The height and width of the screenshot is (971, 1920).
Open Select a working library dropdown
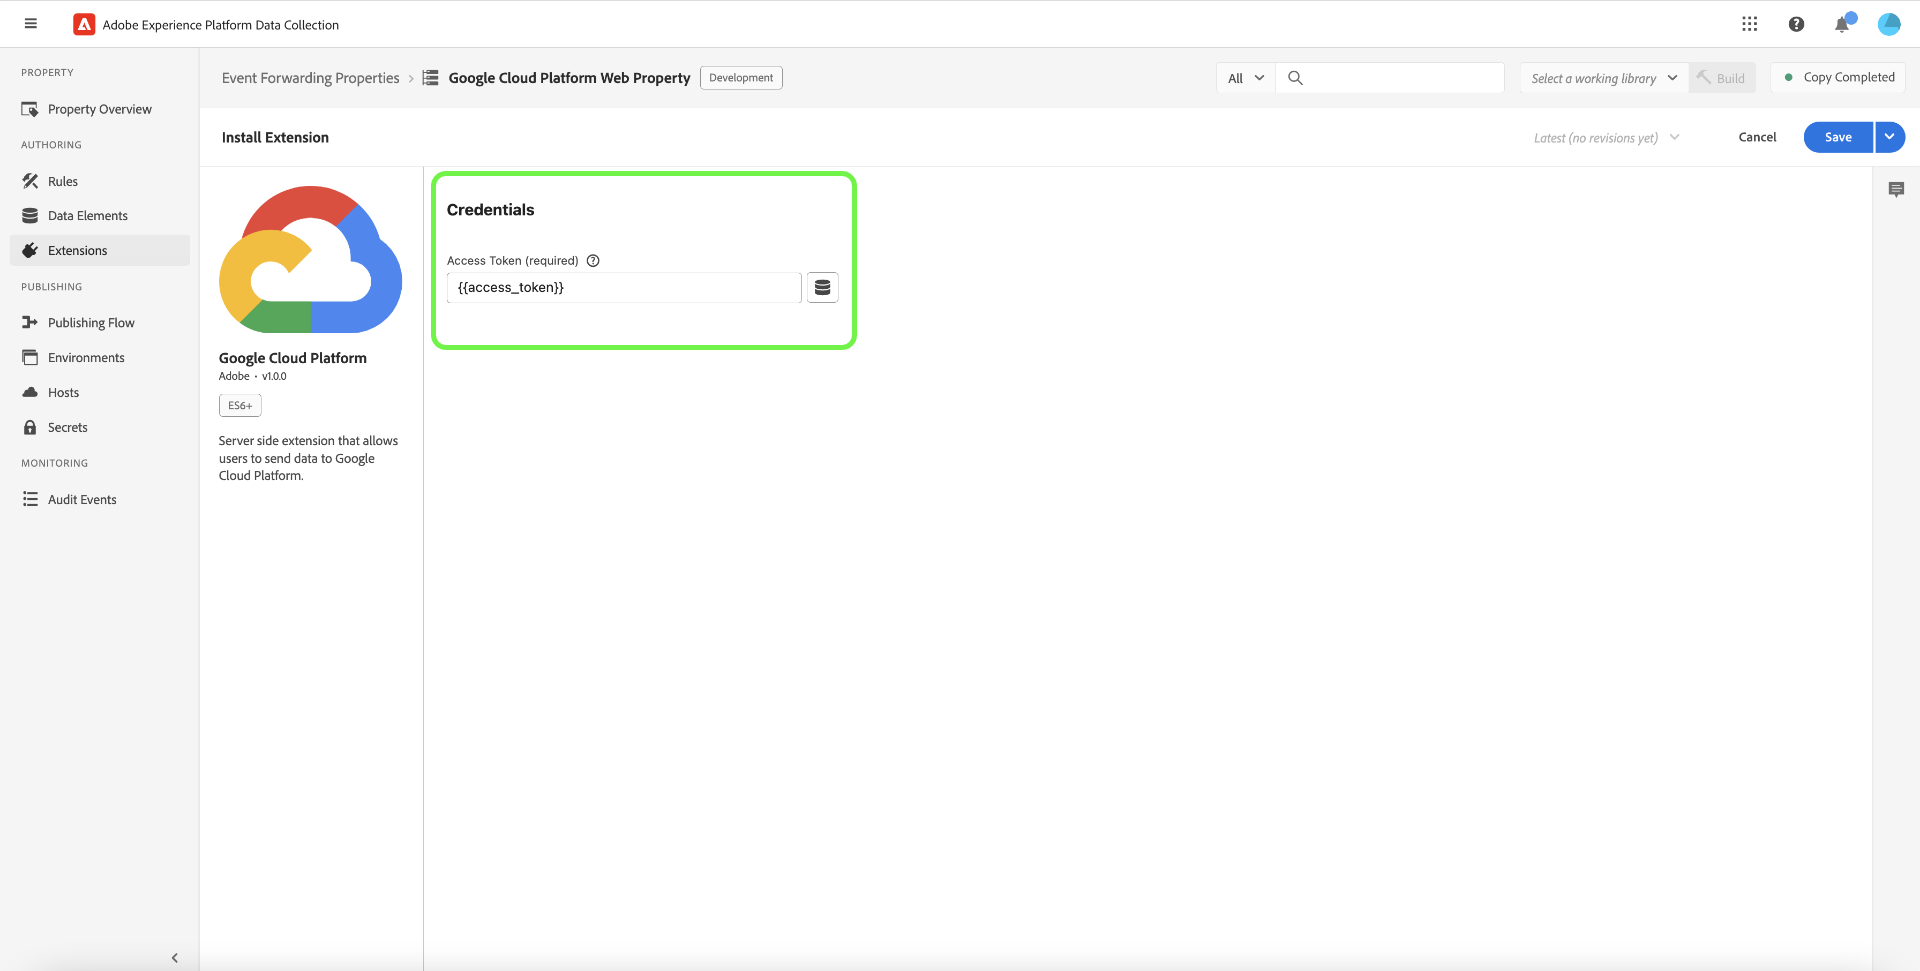(x=1604, y=78)
